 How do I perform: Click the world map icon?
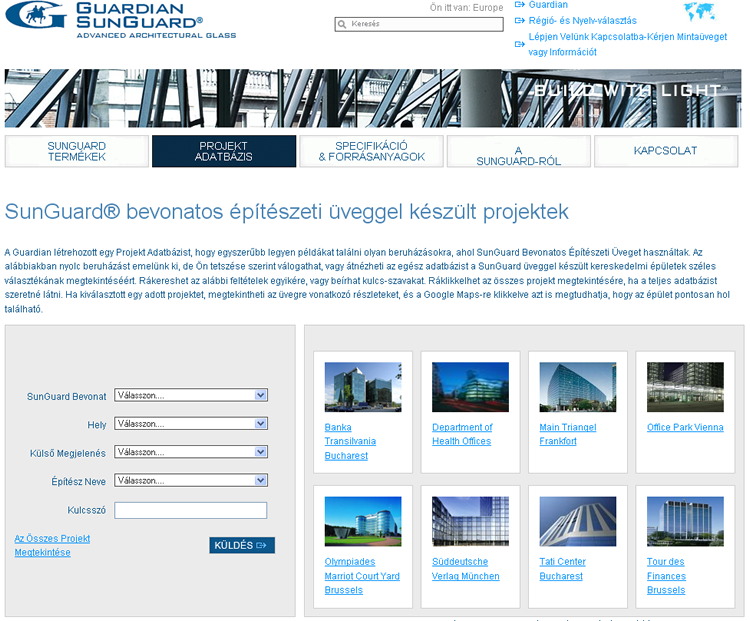pyautogui.click(x=699, y=11)
